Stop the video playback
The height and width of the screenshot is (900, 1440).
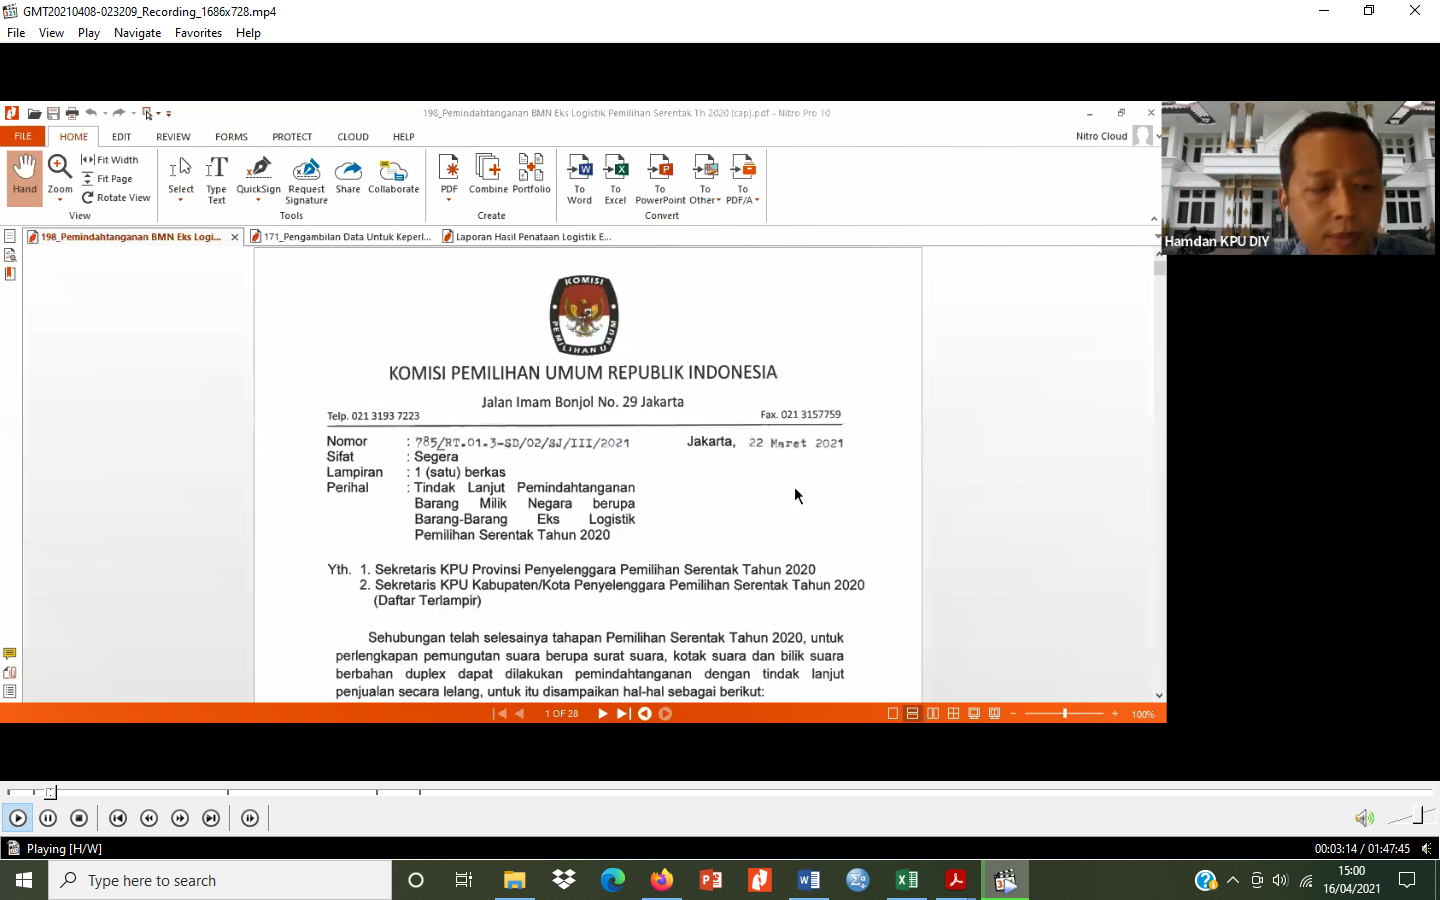[x=79, y=818]
